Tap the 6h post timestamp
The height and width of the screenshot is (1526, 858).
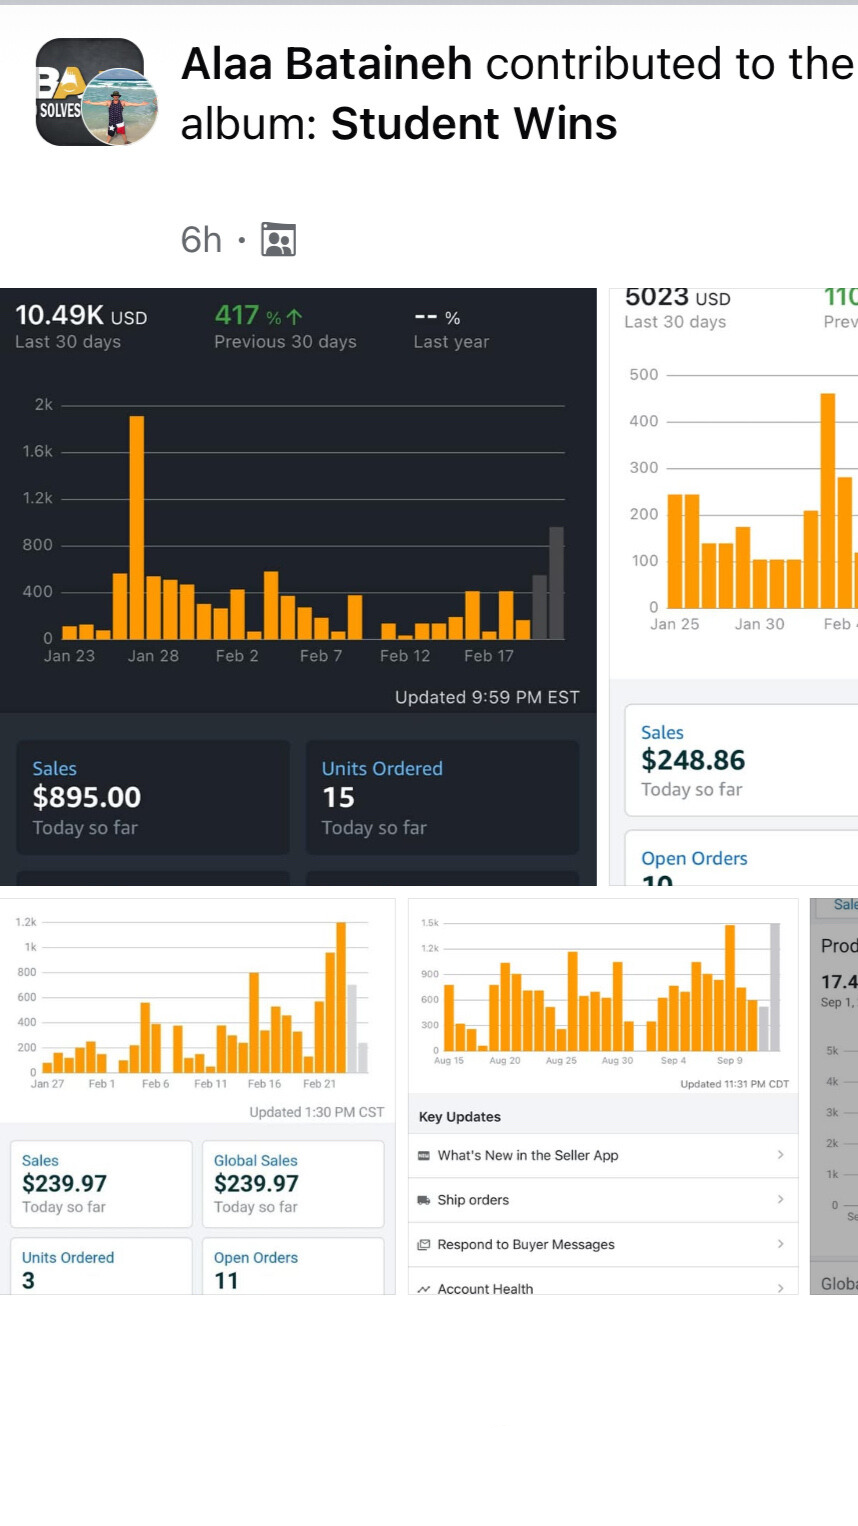(201, 240)
